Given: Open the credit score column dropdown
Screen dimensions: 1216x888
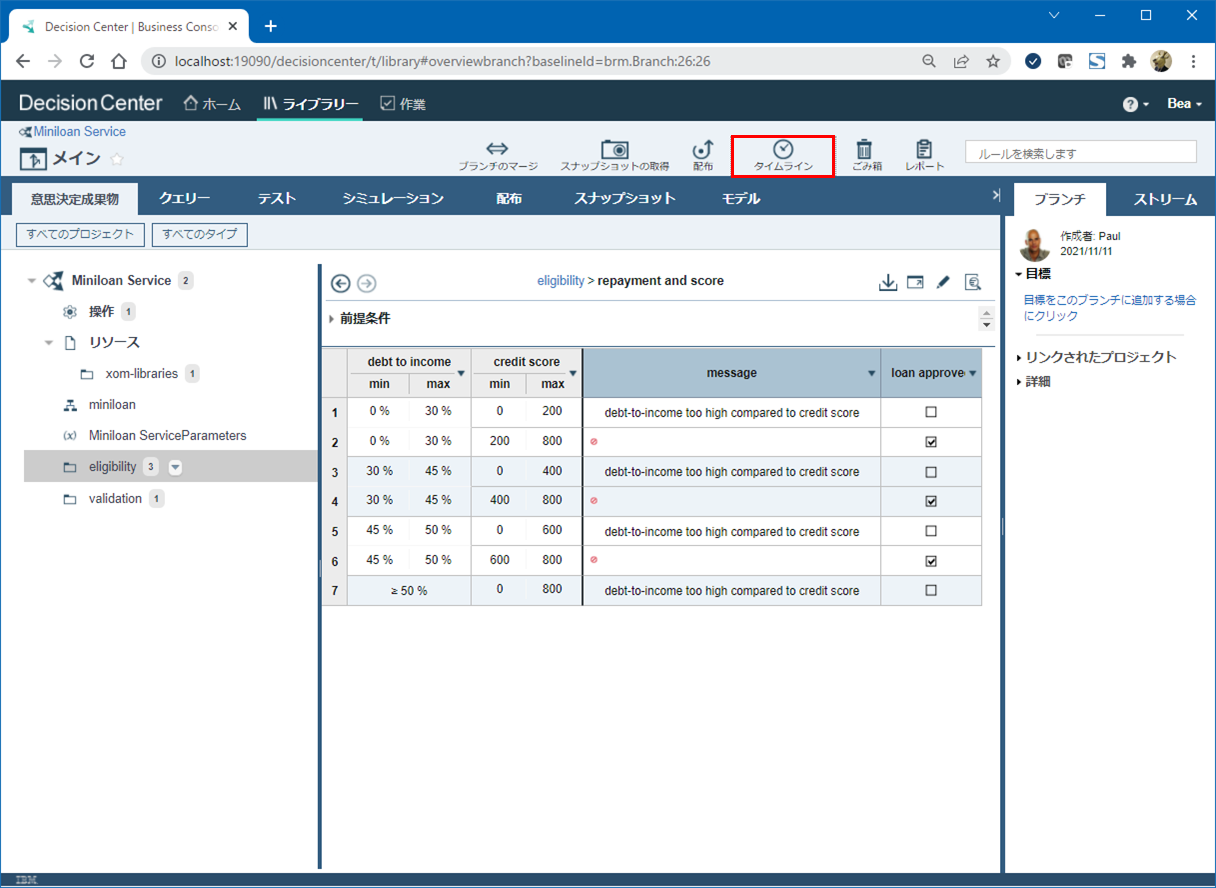Looking at the screenshot, I should tap(573, 373).
